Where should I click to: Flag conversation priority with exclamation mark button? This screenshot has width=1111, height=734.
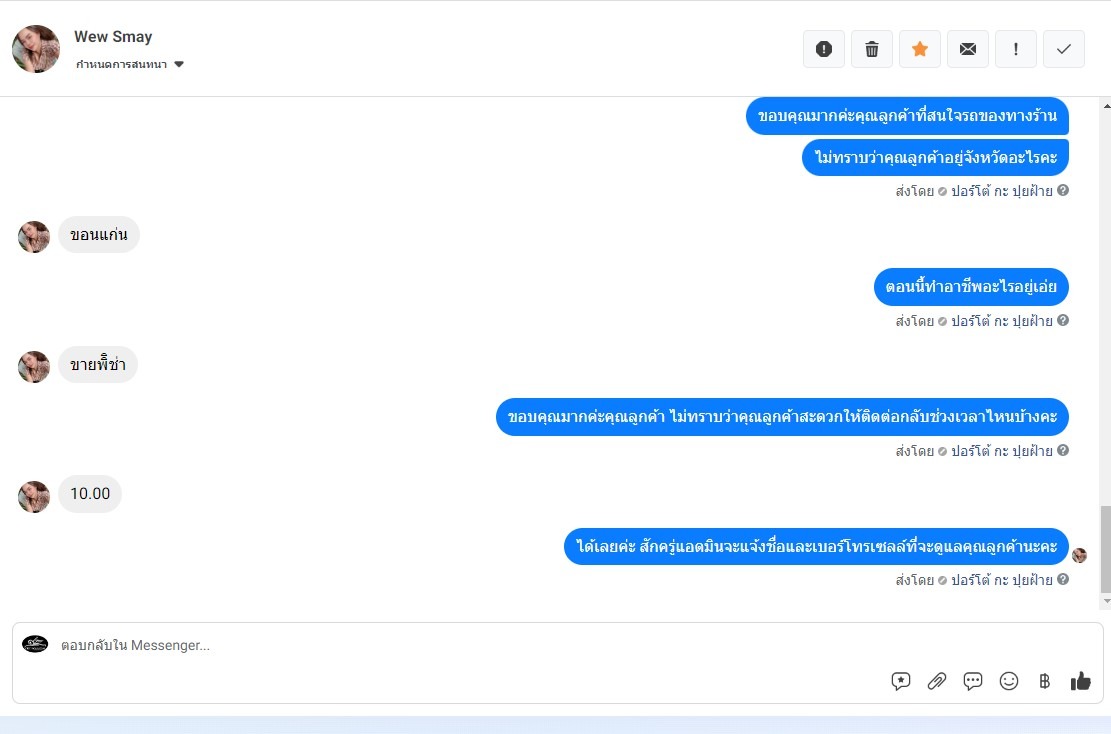1016,49
